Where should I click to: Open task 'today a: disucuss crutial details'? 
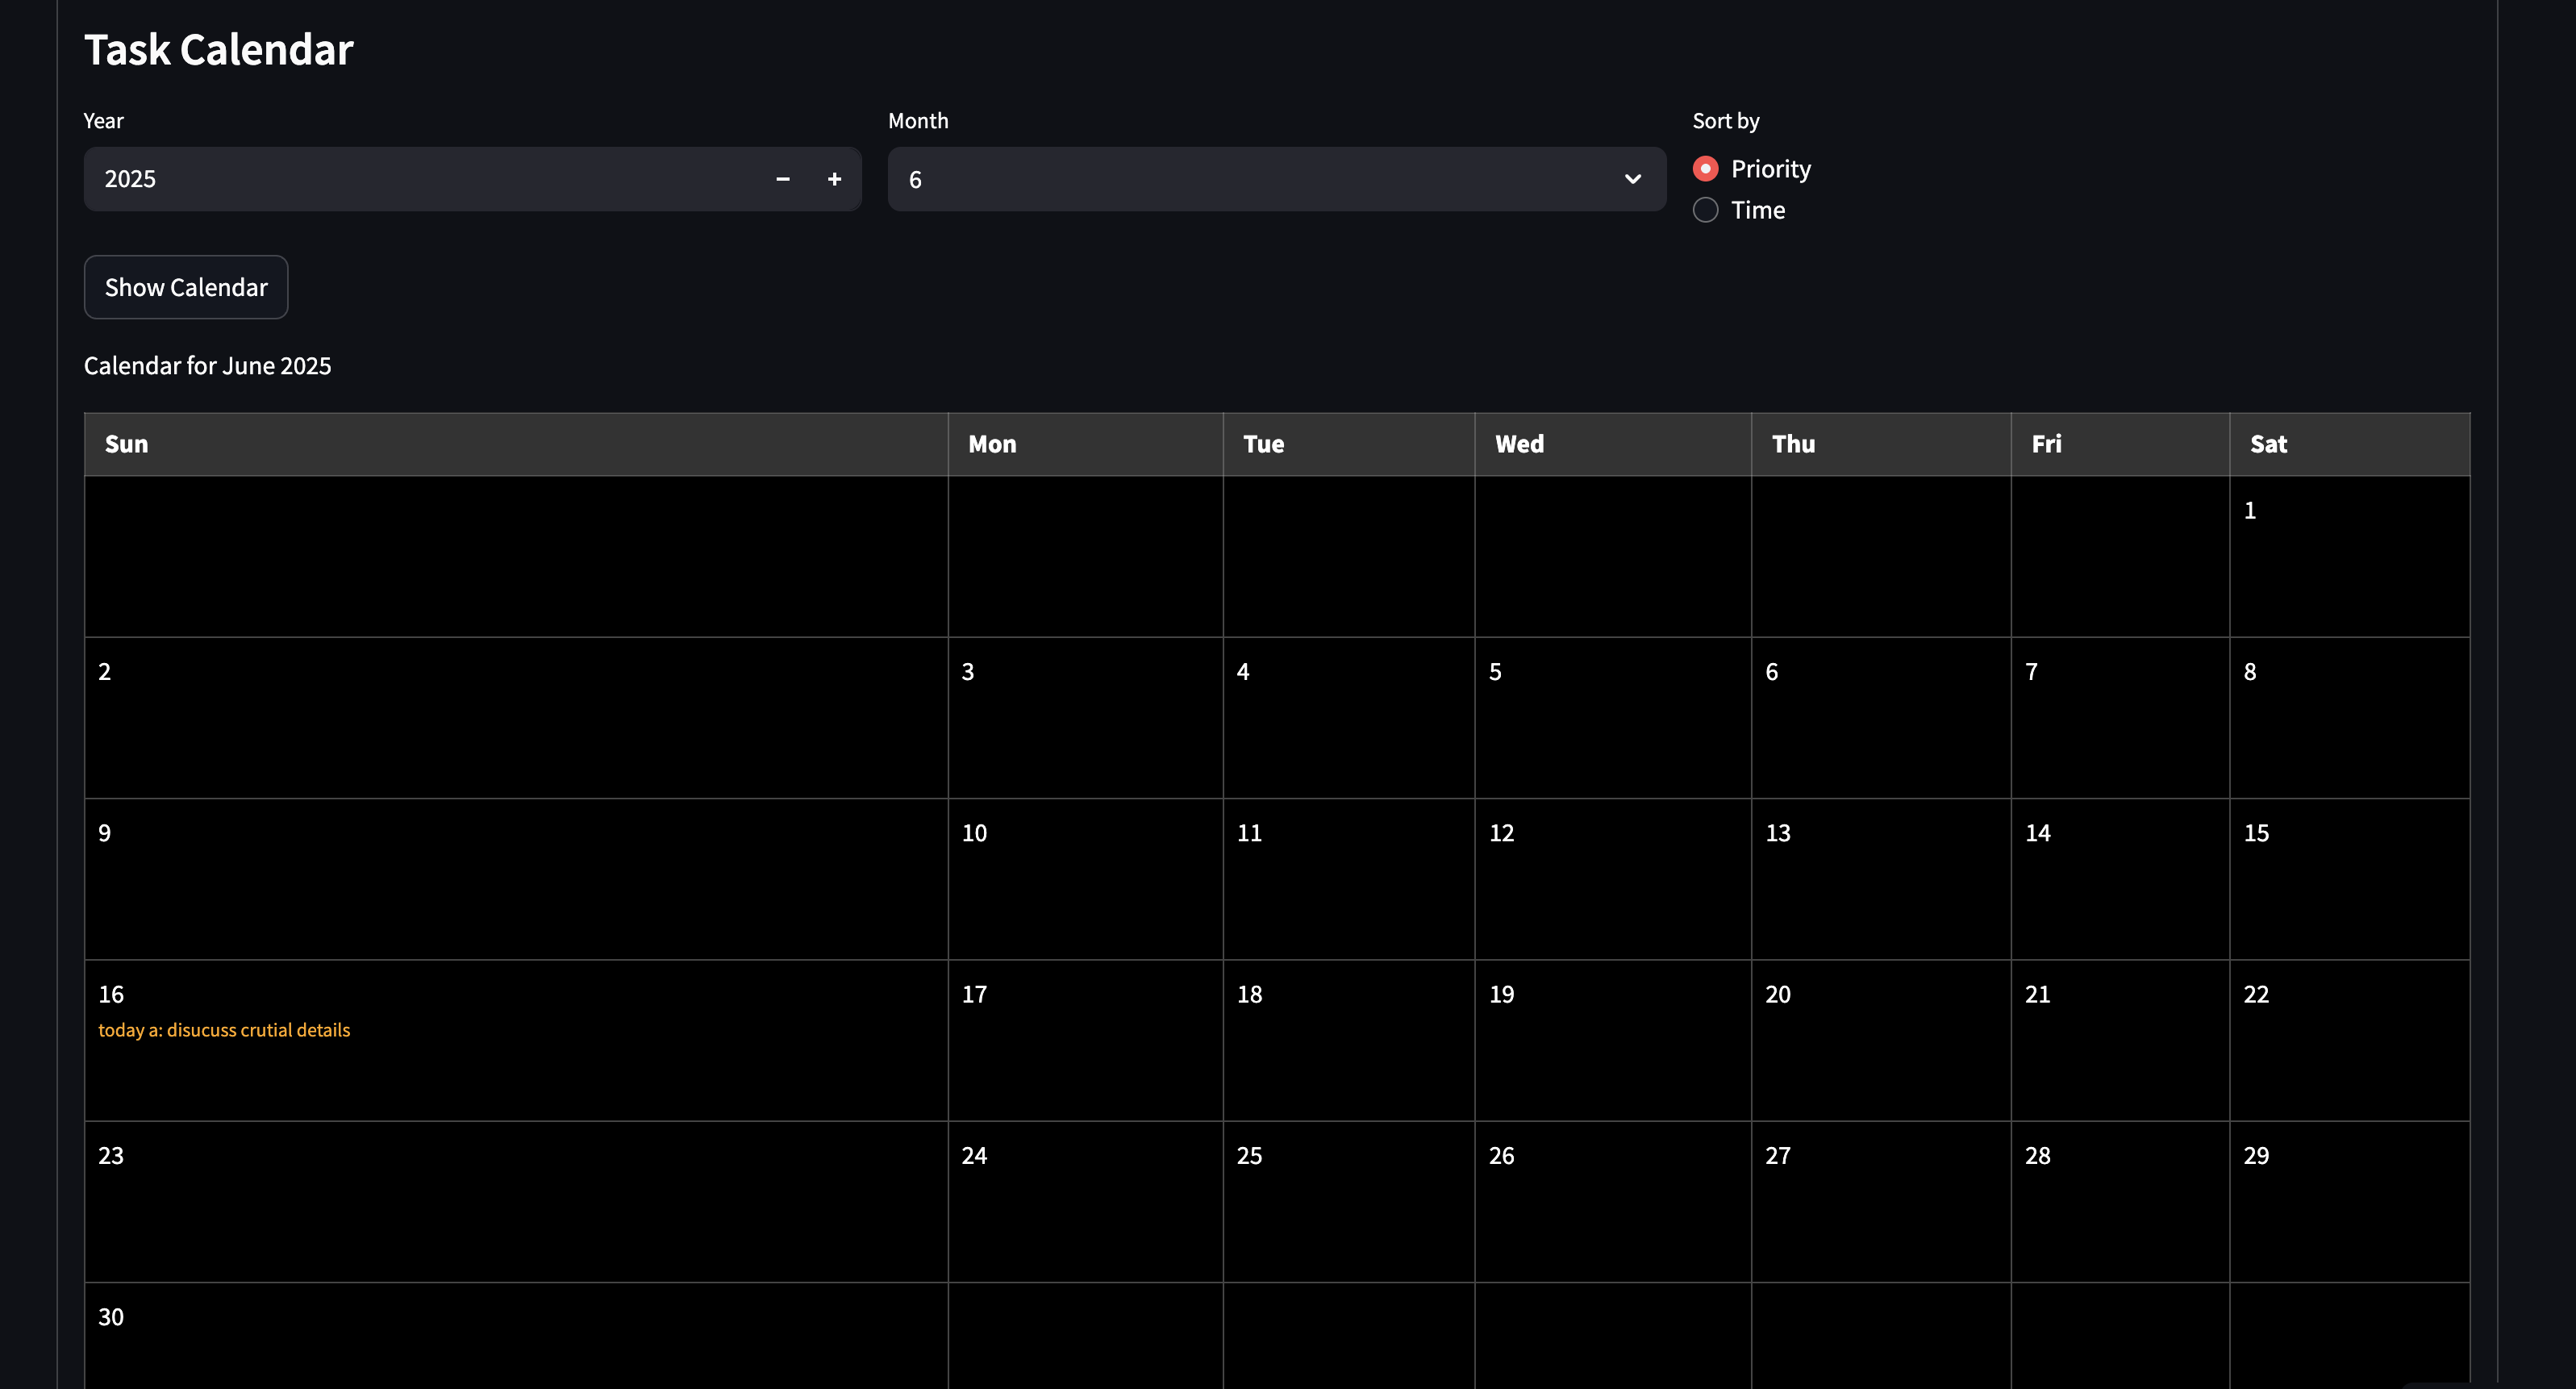point(224,1030)
